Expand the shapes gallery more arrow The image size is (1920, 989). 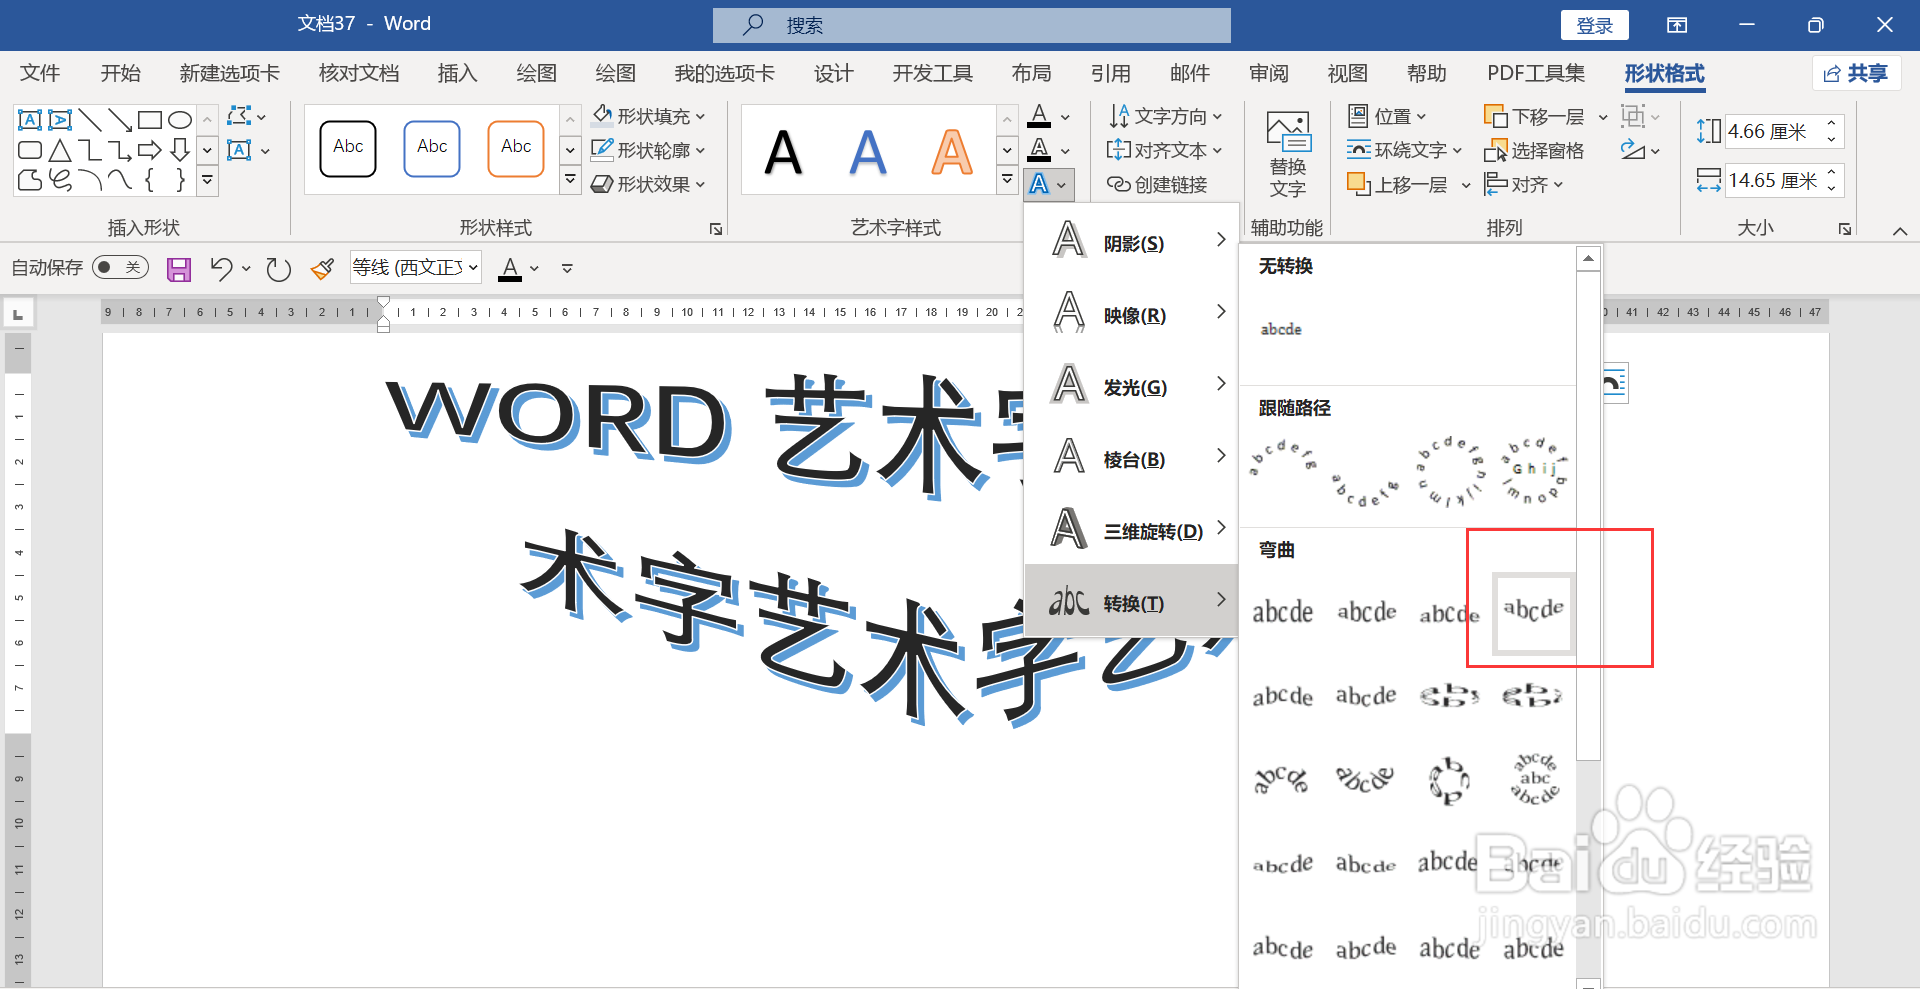(207, 181)
